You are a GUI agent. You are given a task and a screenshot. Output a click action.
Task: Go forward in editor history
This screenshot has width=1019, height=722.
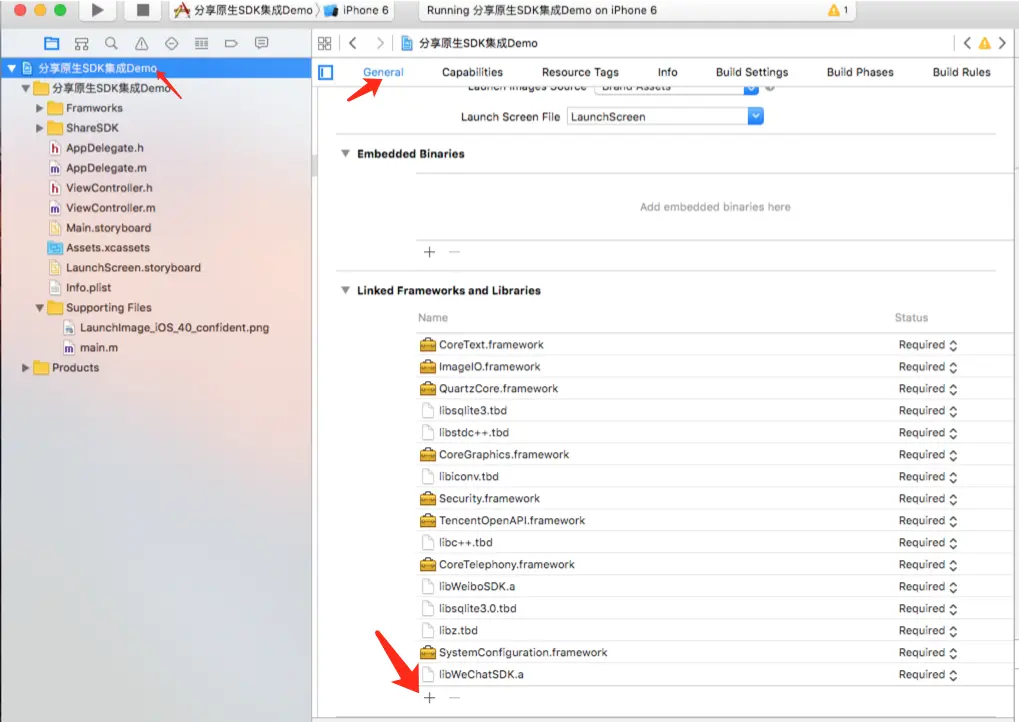(x=380, y=44)
